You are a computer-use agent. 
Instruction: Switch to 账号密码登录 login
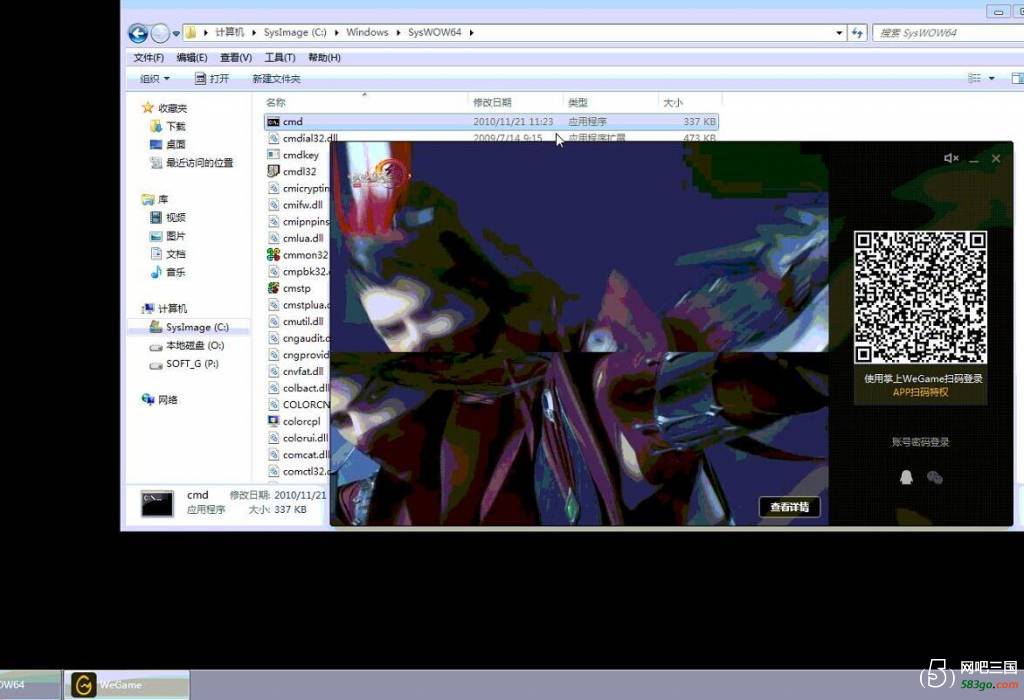point(920,442)
